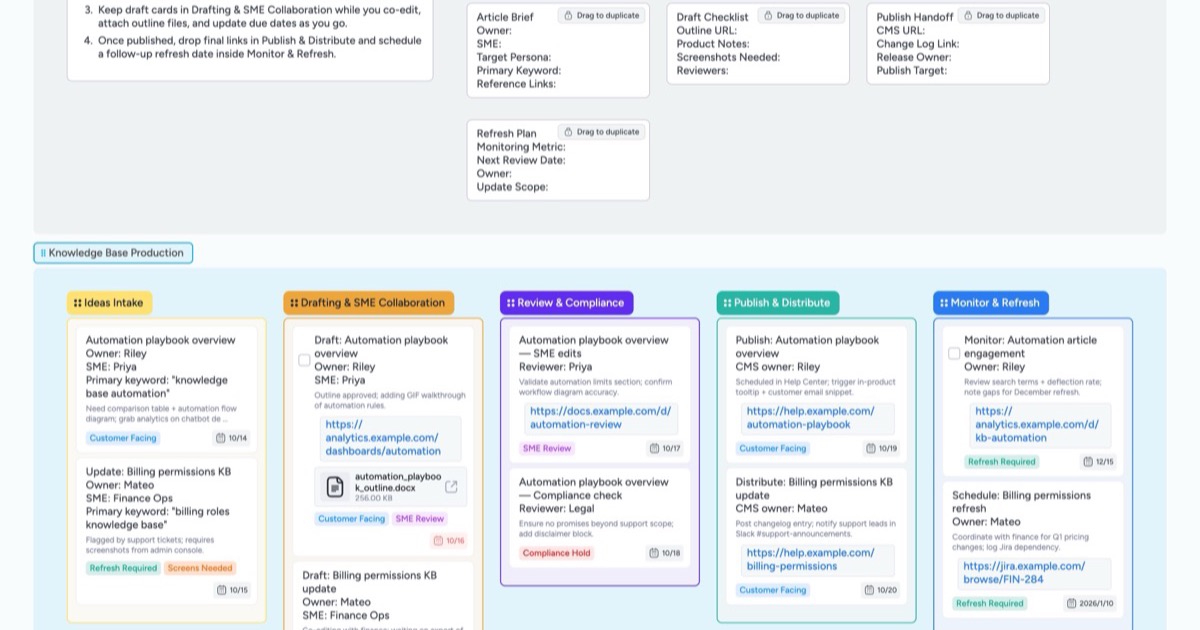Click calendar icon next to 10/14 date
1200x630 pixels.
pos(221,438)
